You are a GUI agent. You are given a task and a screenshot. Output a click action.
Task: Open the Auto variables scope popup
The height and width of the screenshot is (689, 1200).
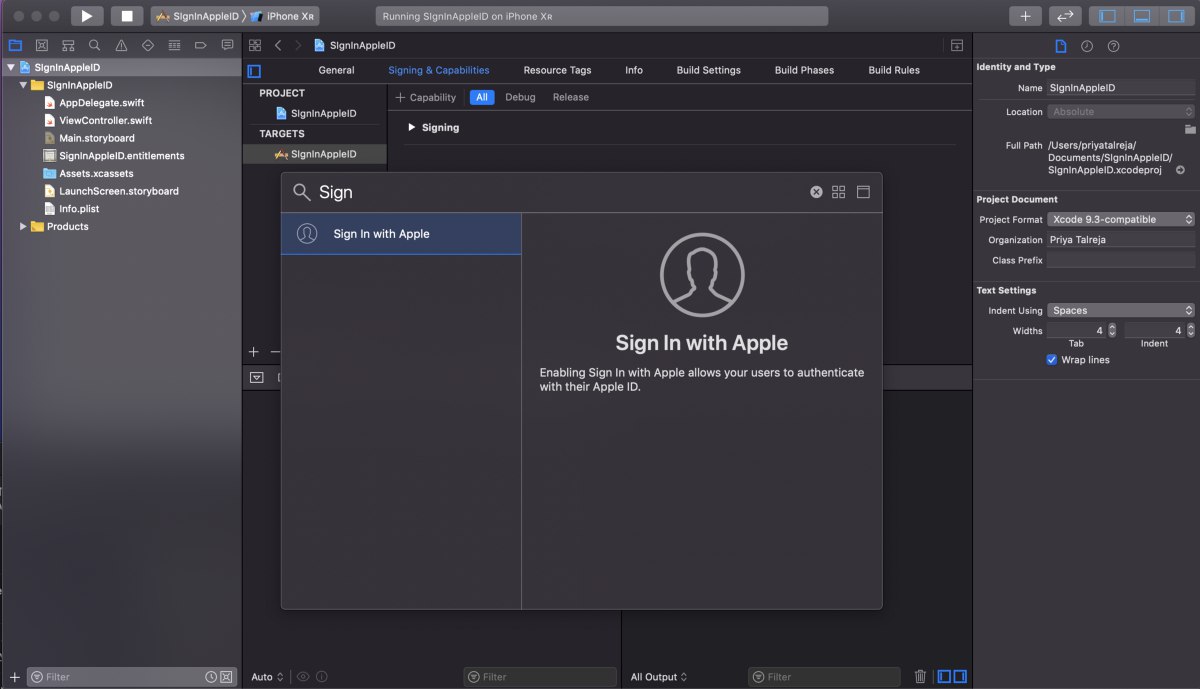click(x=267, y=677)
